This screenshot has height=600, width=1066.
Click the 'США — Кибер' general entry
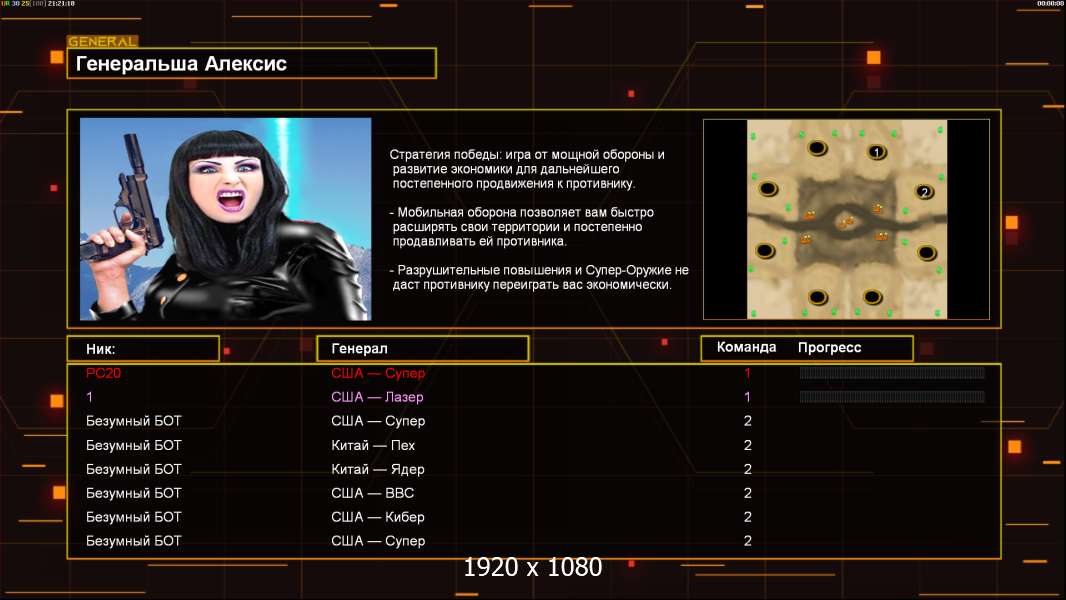point(377,517)
